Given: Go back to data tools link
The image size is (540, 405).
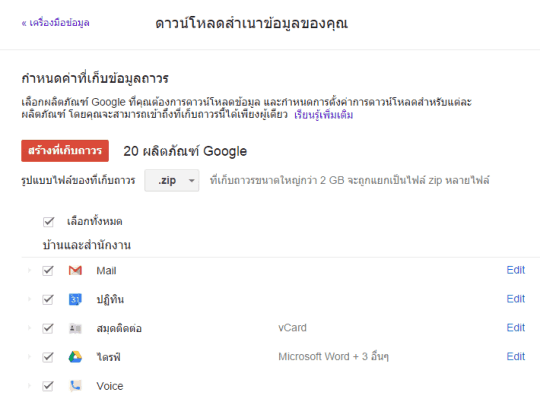Looking at the screenshot, I should [55, 23].
